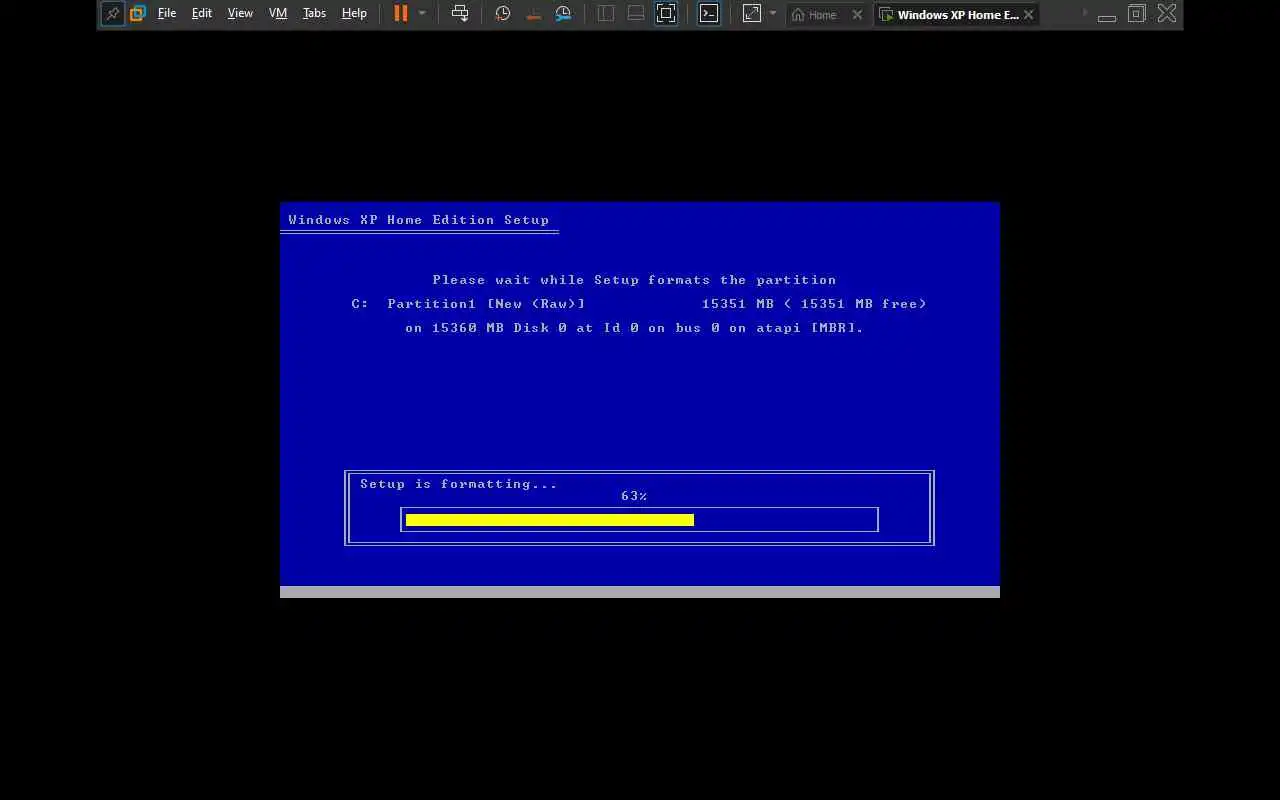Toggle full screen mode icon
The image size is (1280, 800).
666,14
